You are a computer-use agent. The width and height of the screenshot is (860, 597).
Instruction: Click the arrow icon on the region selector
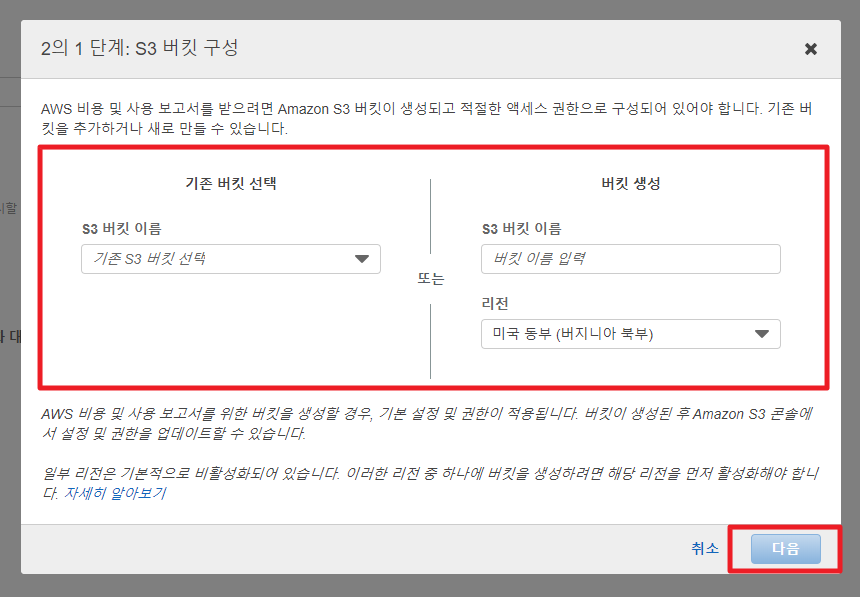click(762, 334)
